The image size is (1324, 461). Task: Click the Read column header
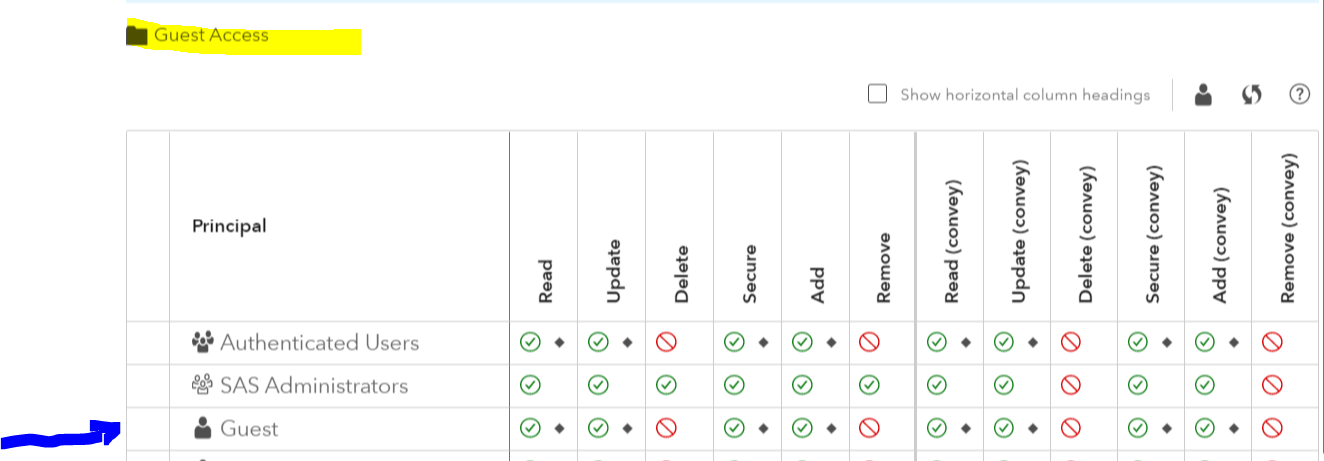pos(545,281)
